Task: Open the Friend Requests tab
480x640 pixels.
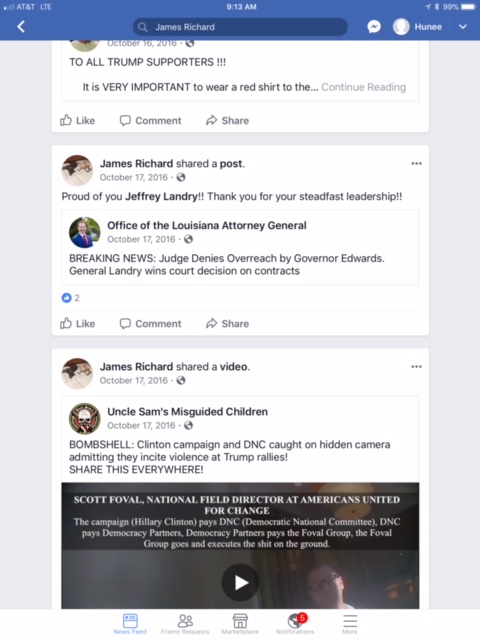Action: (185, 624)
